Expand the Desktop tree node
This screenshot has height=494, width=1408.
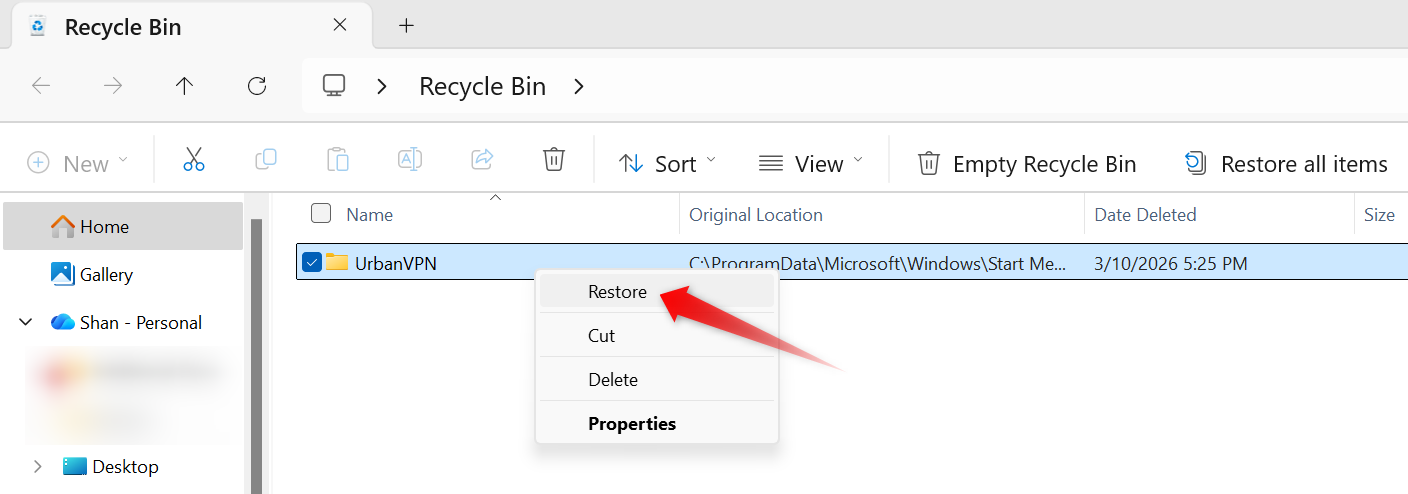pyautogui.click(x=38, y=466)
